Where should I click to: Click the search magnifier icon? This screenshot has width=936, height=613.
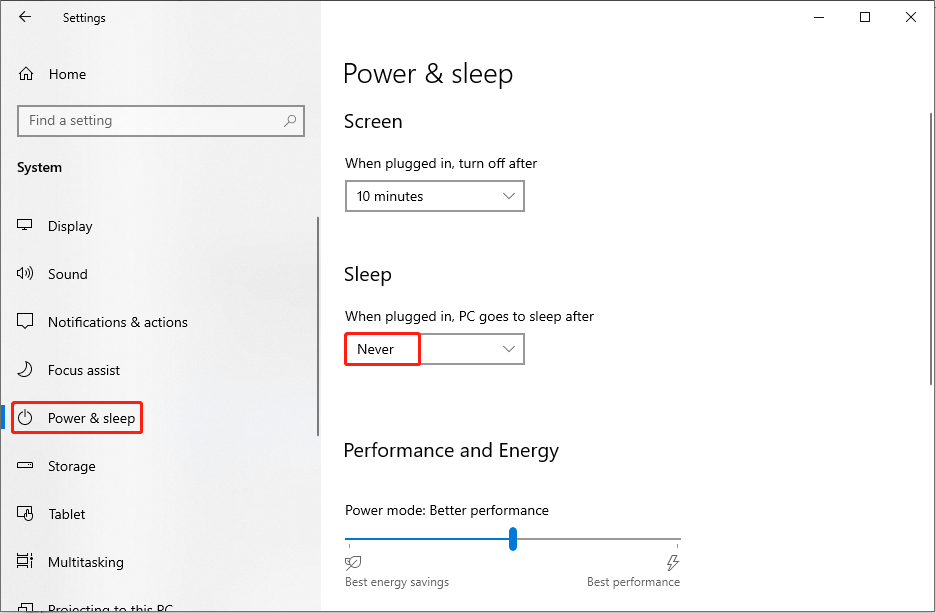tap(290, 120)
